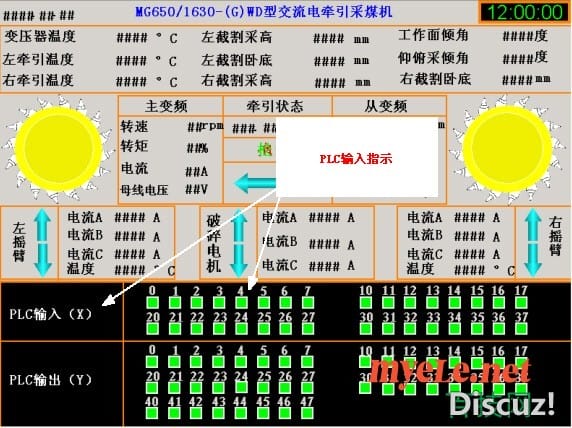Click the crusher motor up arrow
The width and height of the screenshot is (572, 428).
[240, 225]
